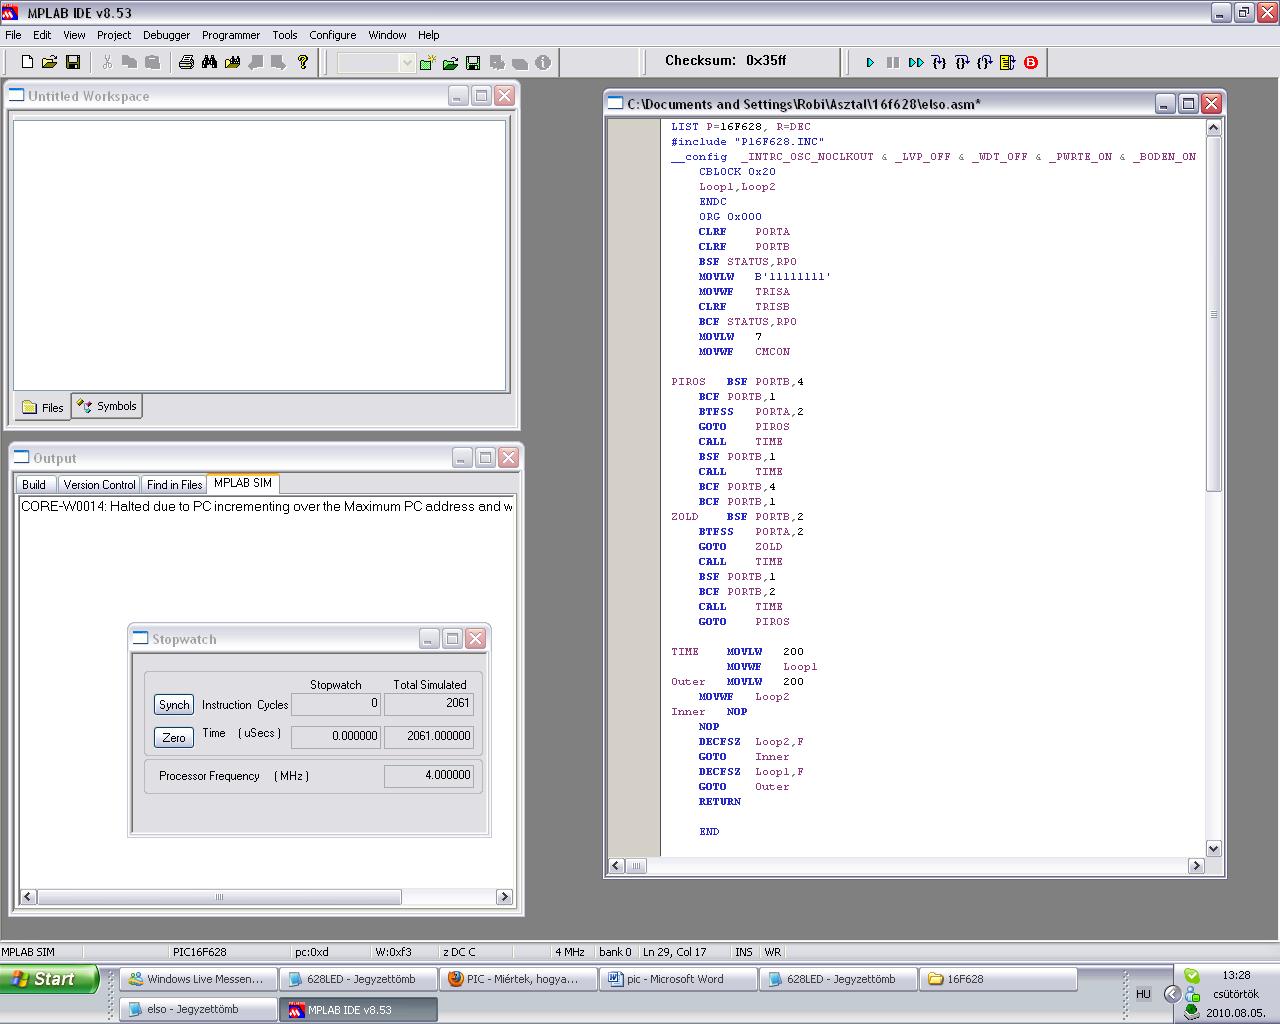Click the Find binoculars icon
Screen dimensions: 1280x1024
[x=209, y=62]
